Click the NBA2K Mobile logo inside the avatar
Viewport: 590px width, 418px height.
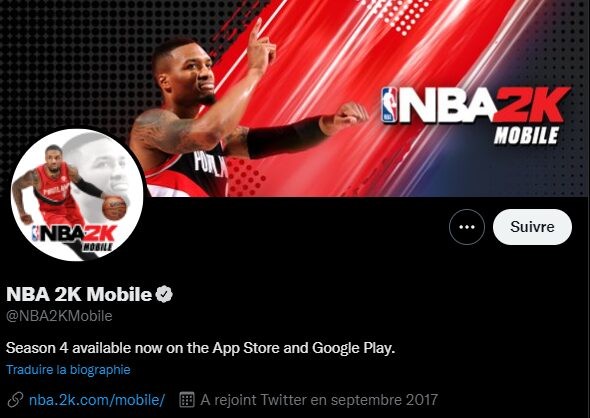(x=75, y=237)
